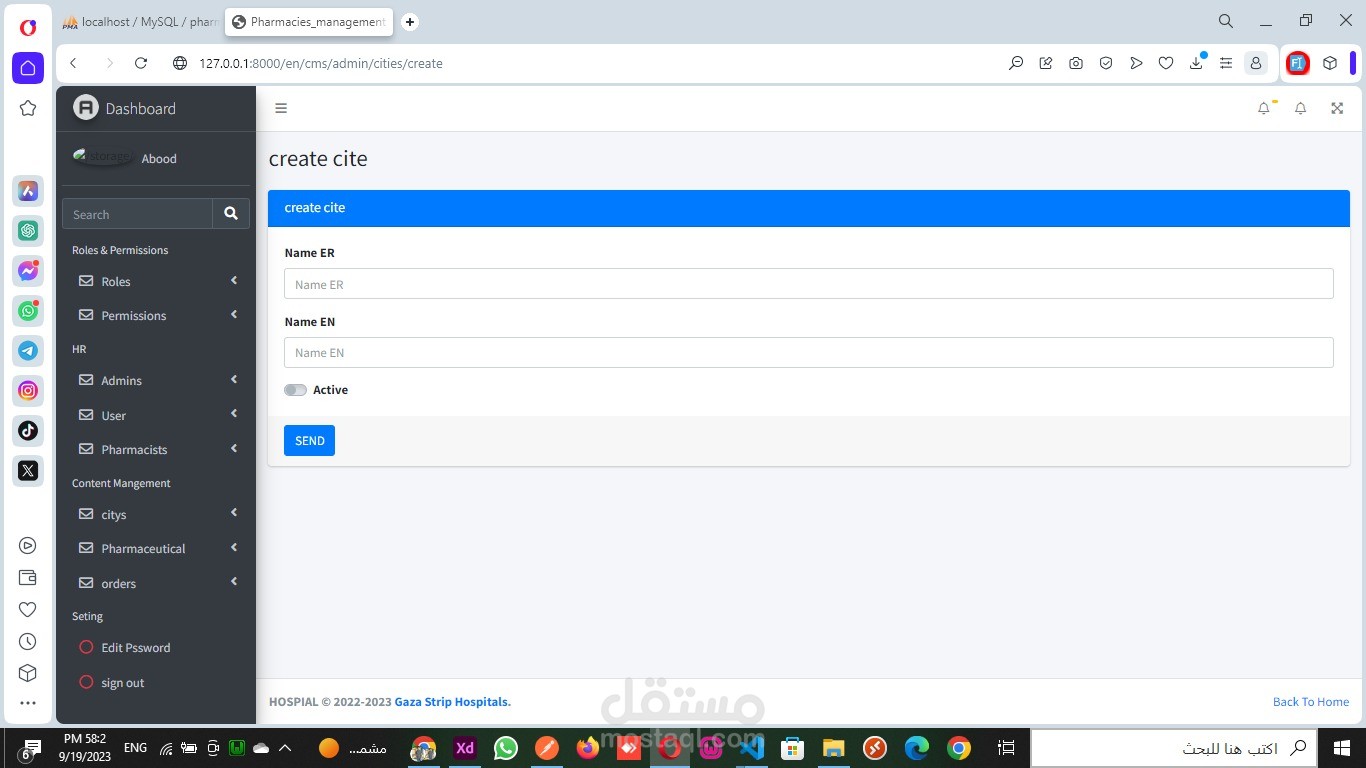Open X (Twitter) in the Opera sidebar

click(28, 470)
